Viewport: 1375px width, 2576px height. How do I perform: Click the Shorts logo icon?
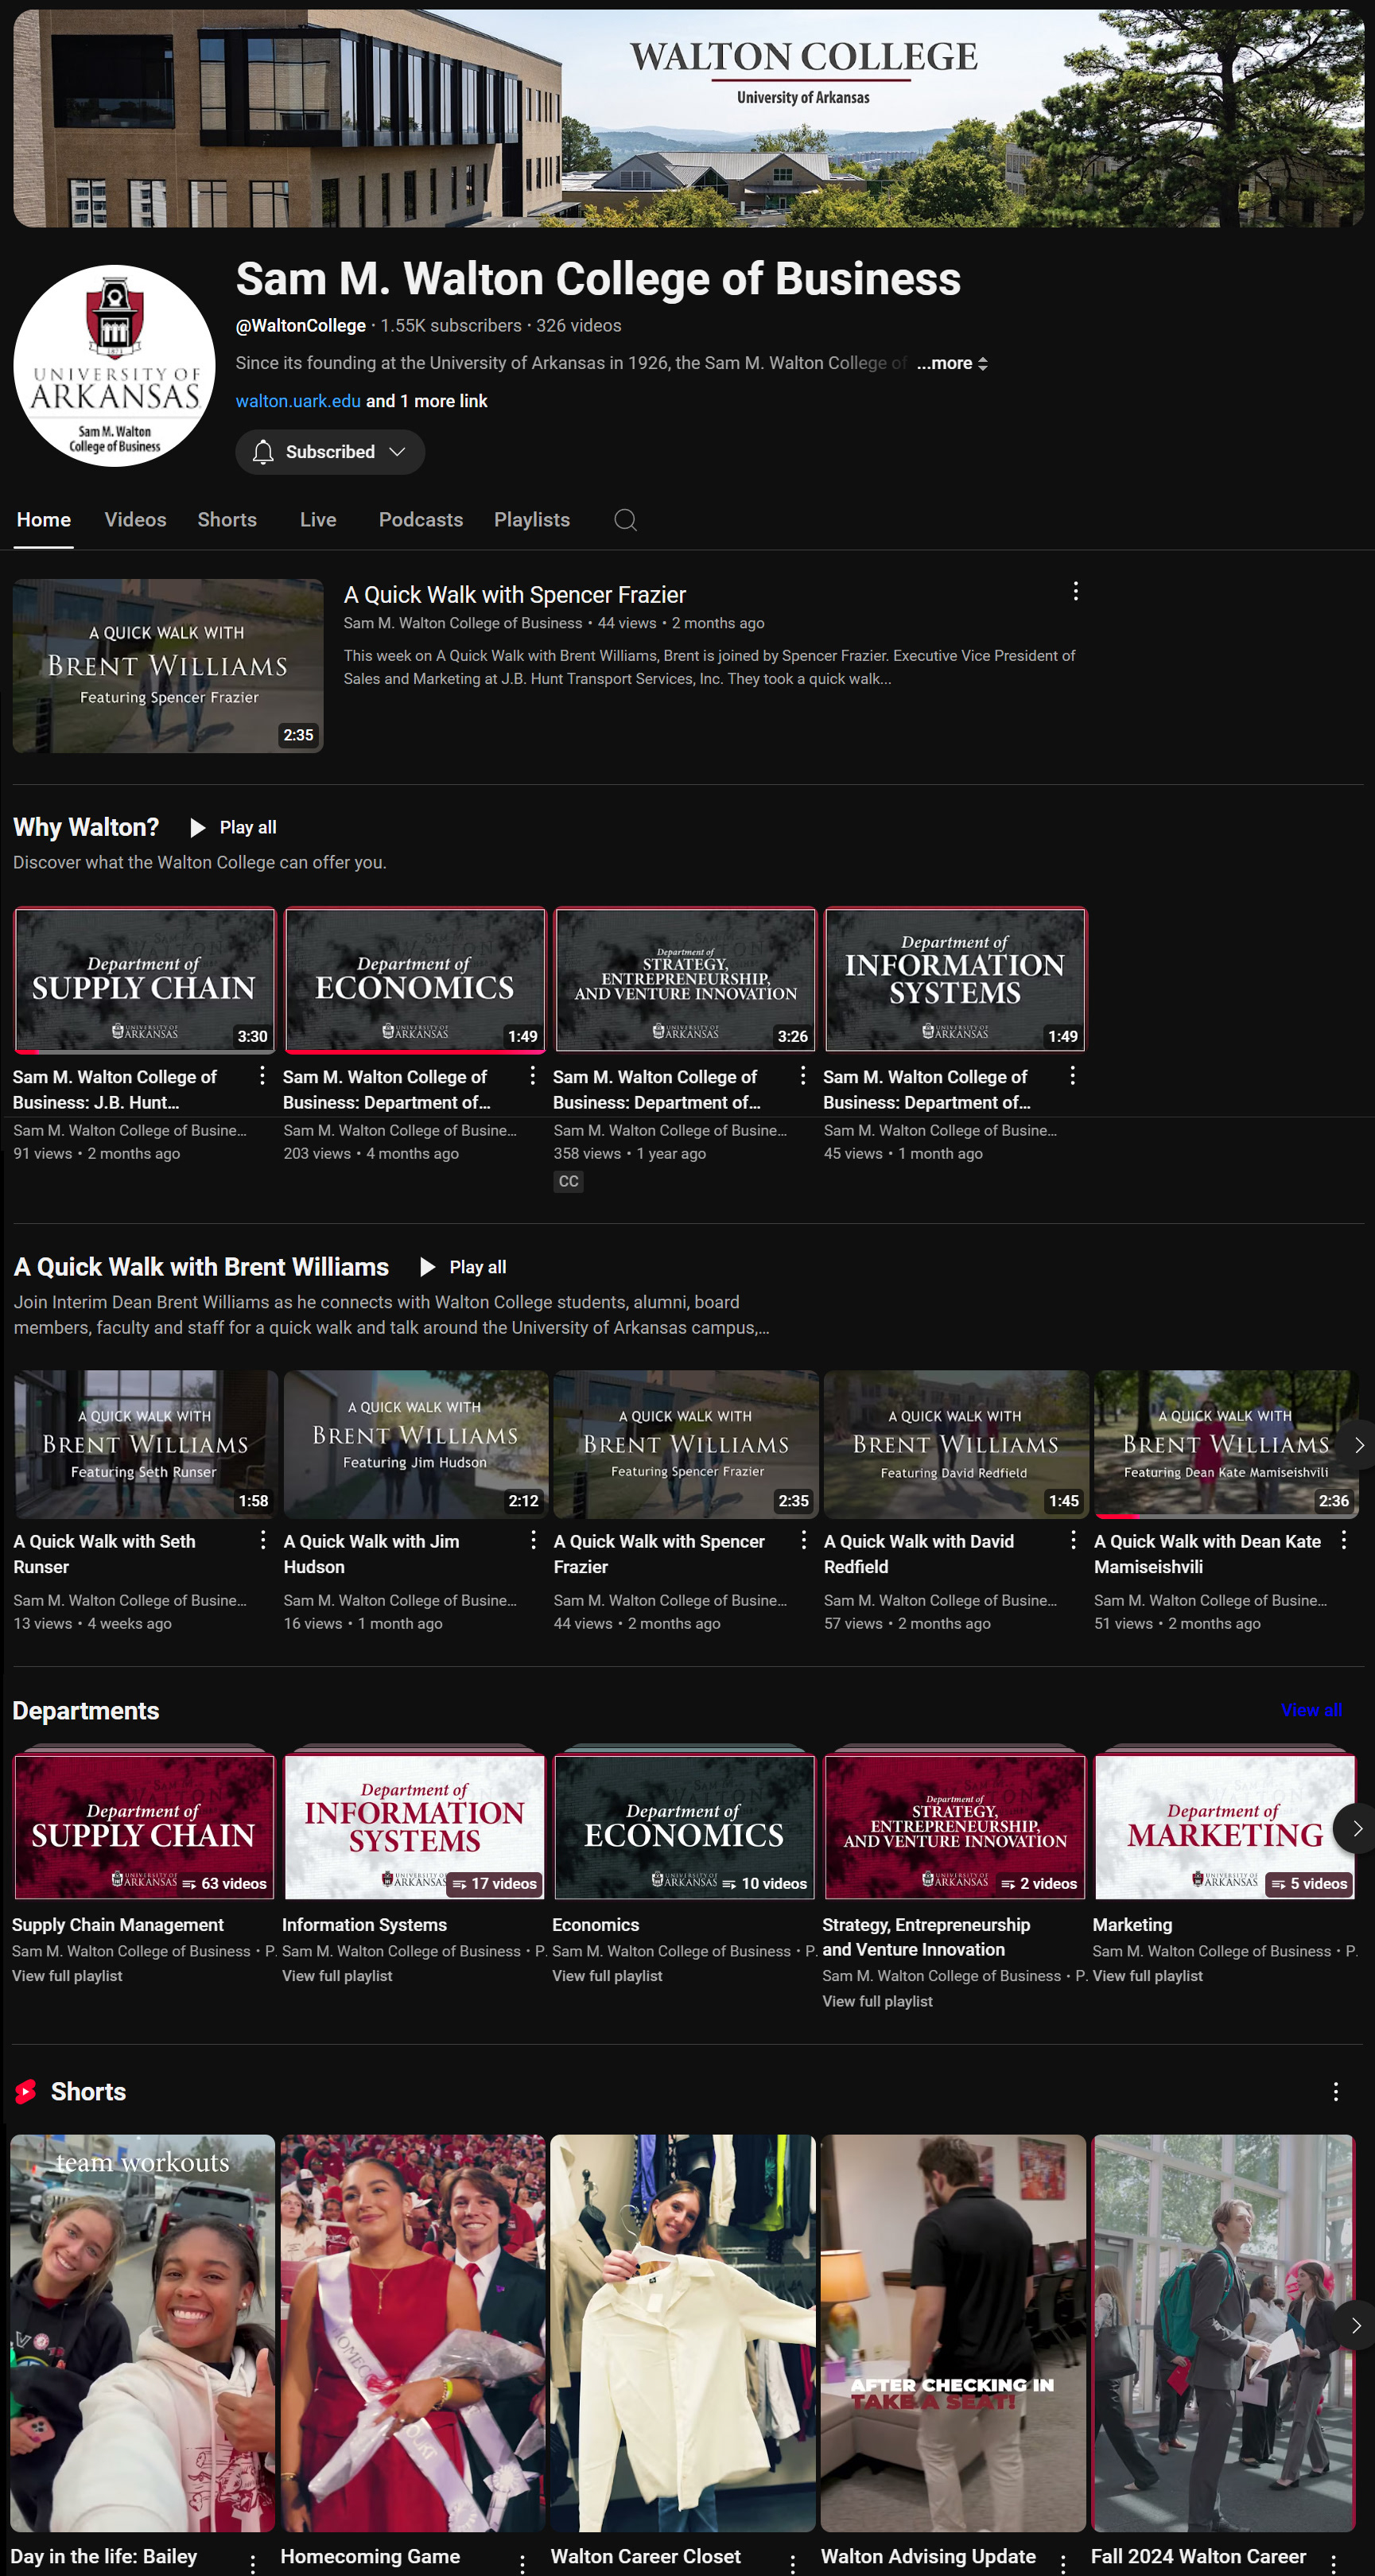point(26,2092)
